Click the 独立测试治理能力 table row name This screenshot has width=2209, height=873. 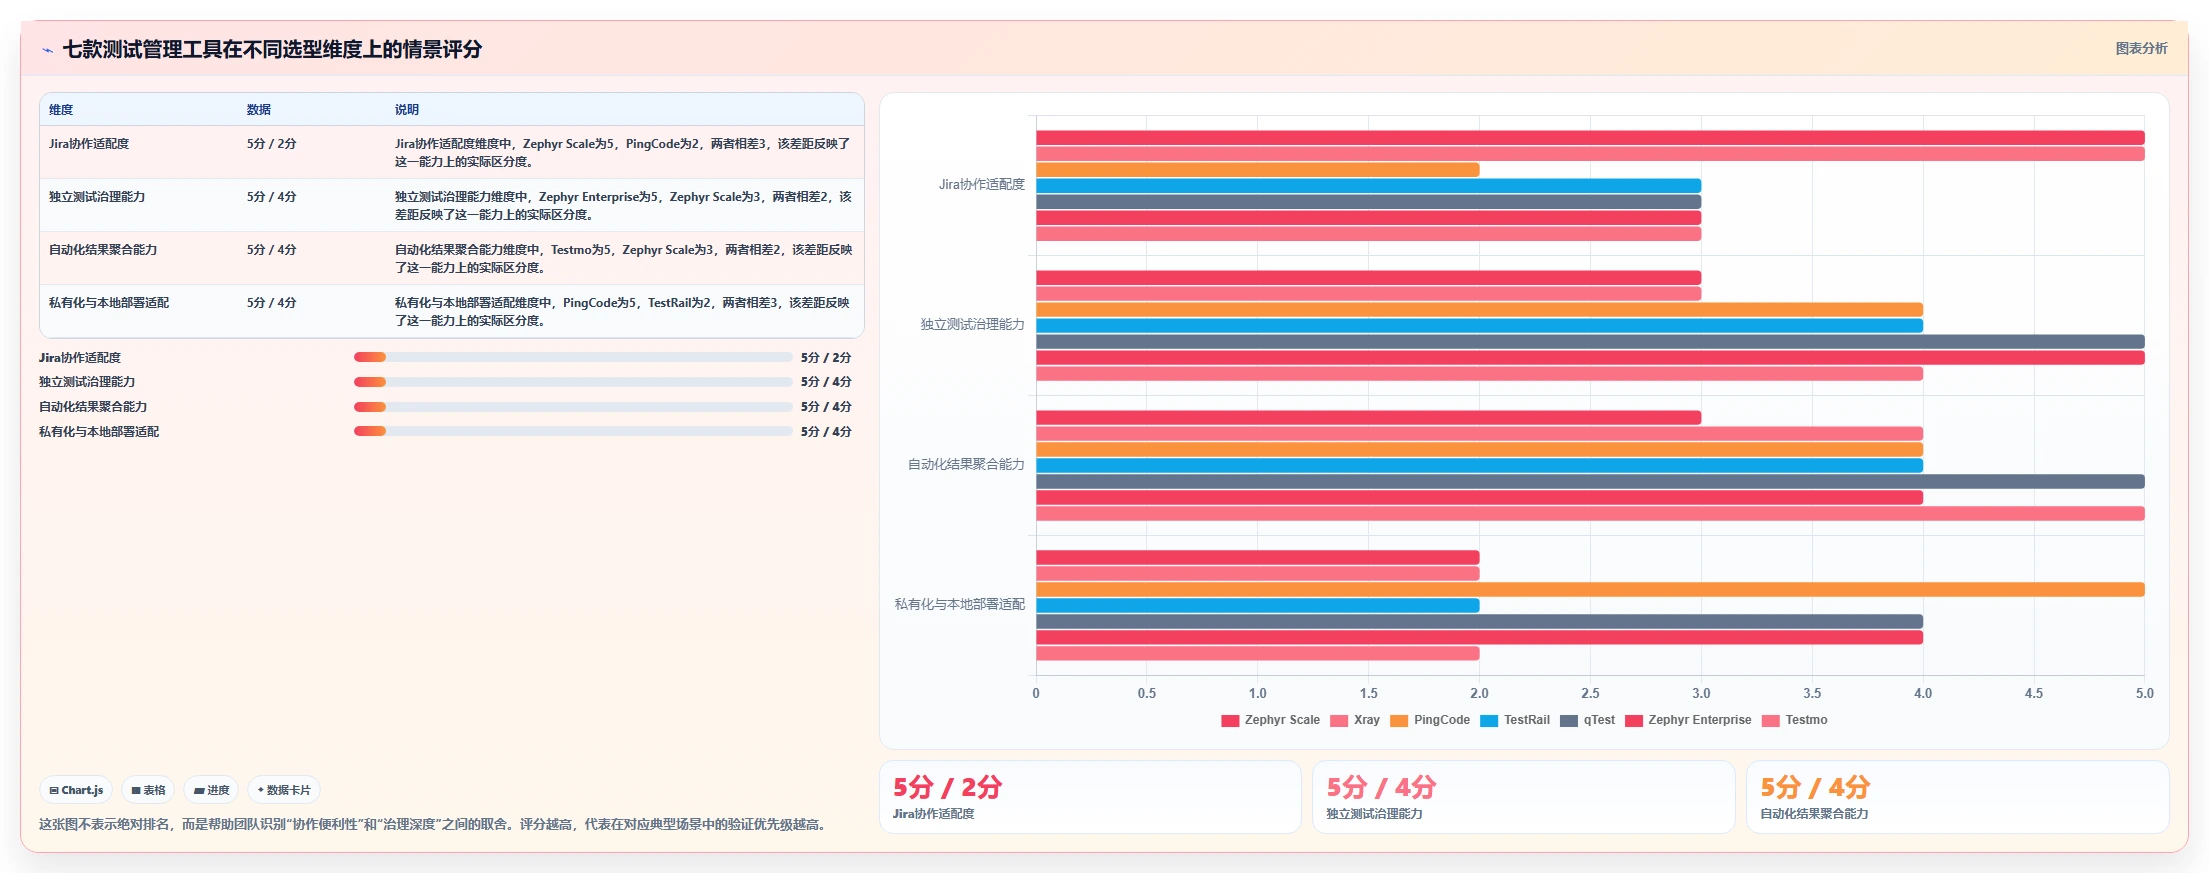[x=97, y=197]
